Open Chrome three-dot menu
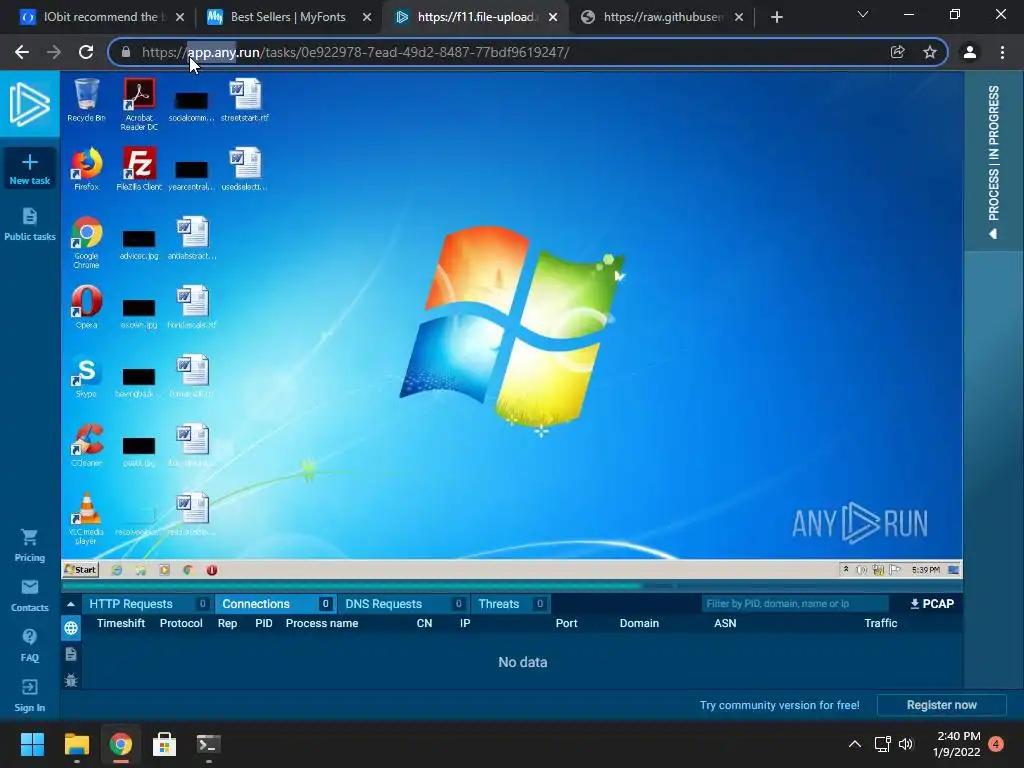Viewport: 1024px width, 768px height. pos(1002,52)
